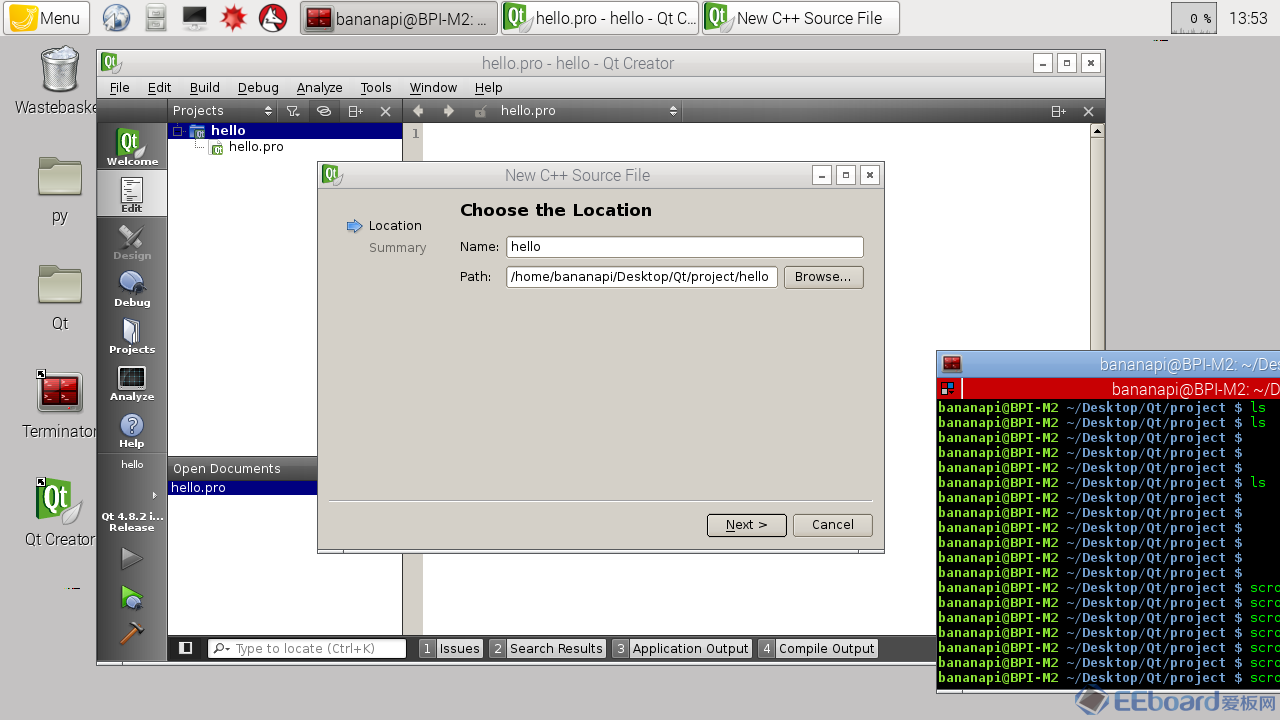Click the file lock icon in editor toolbar
The width and height of the screenshot is (1280, 720).
(480, 111)
